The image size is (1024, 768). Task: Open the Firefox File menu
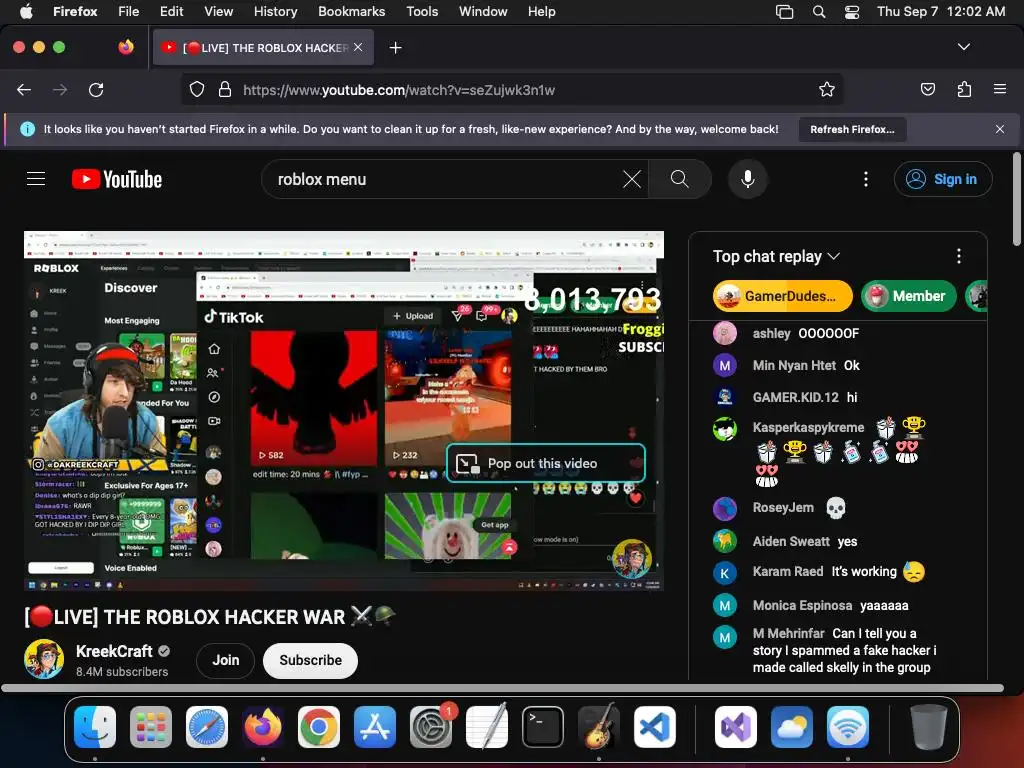(x=128, y=12)
